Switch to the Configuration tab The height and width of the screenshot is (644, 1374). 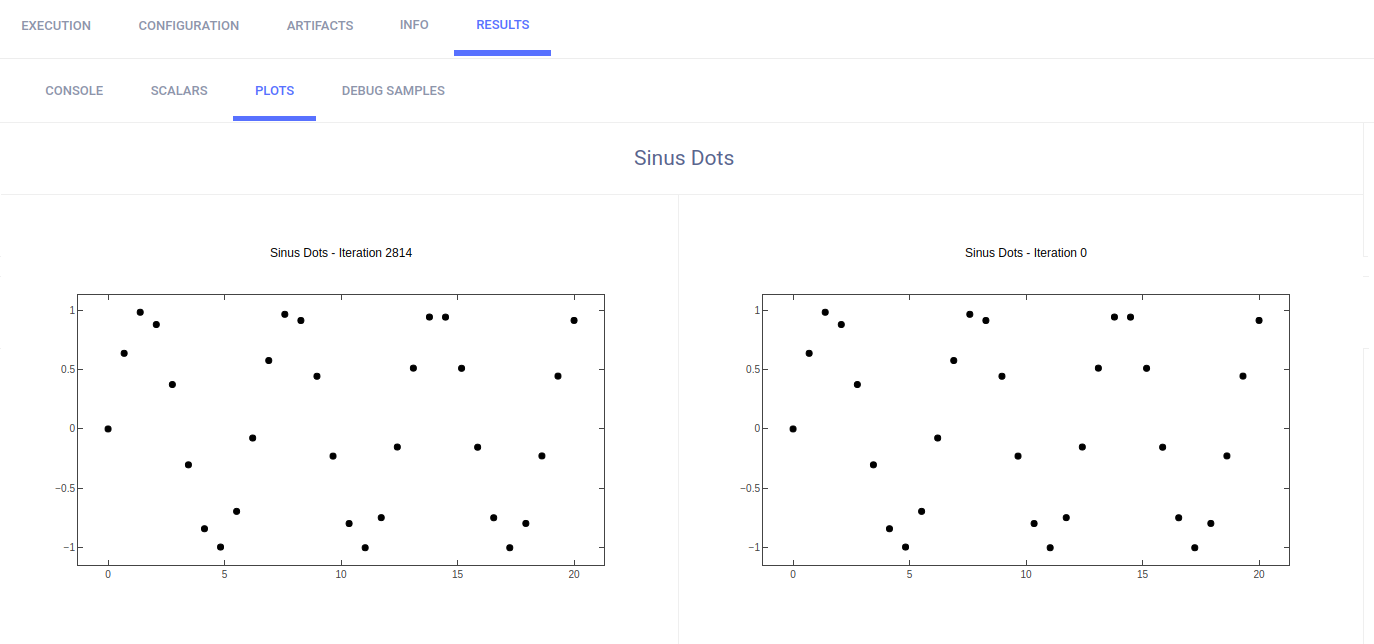pos(189,26)
